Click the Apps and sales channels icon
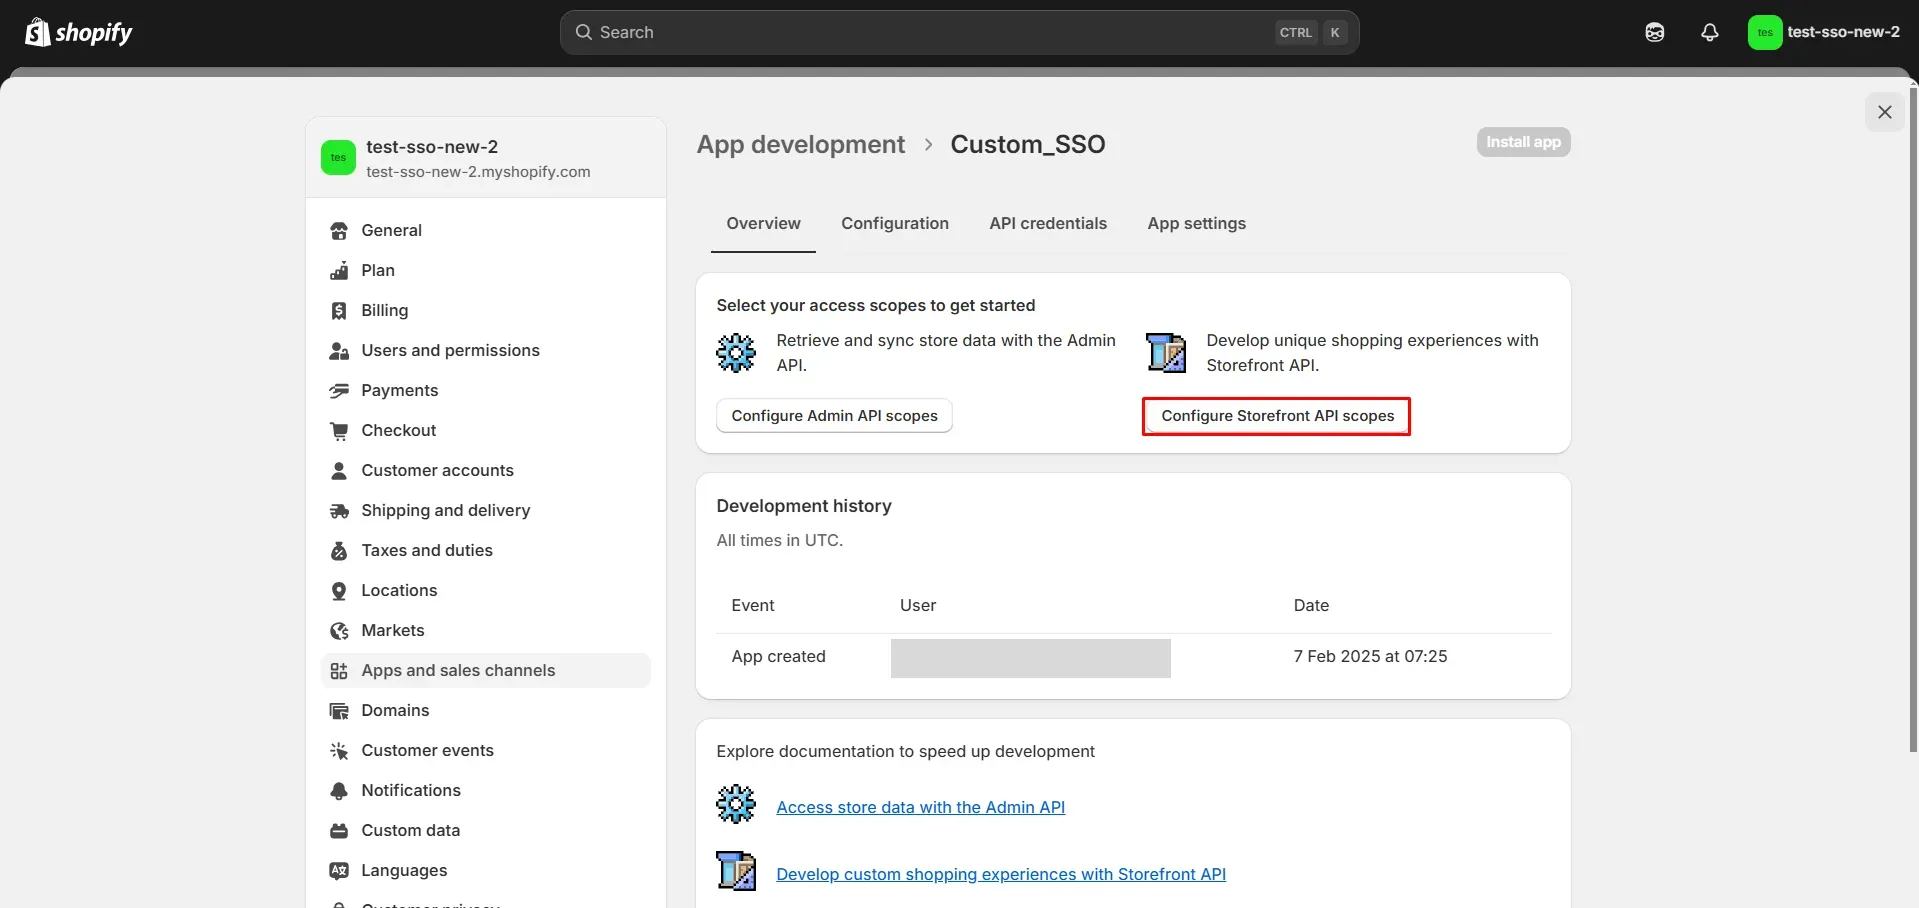 tap(339, 671)
